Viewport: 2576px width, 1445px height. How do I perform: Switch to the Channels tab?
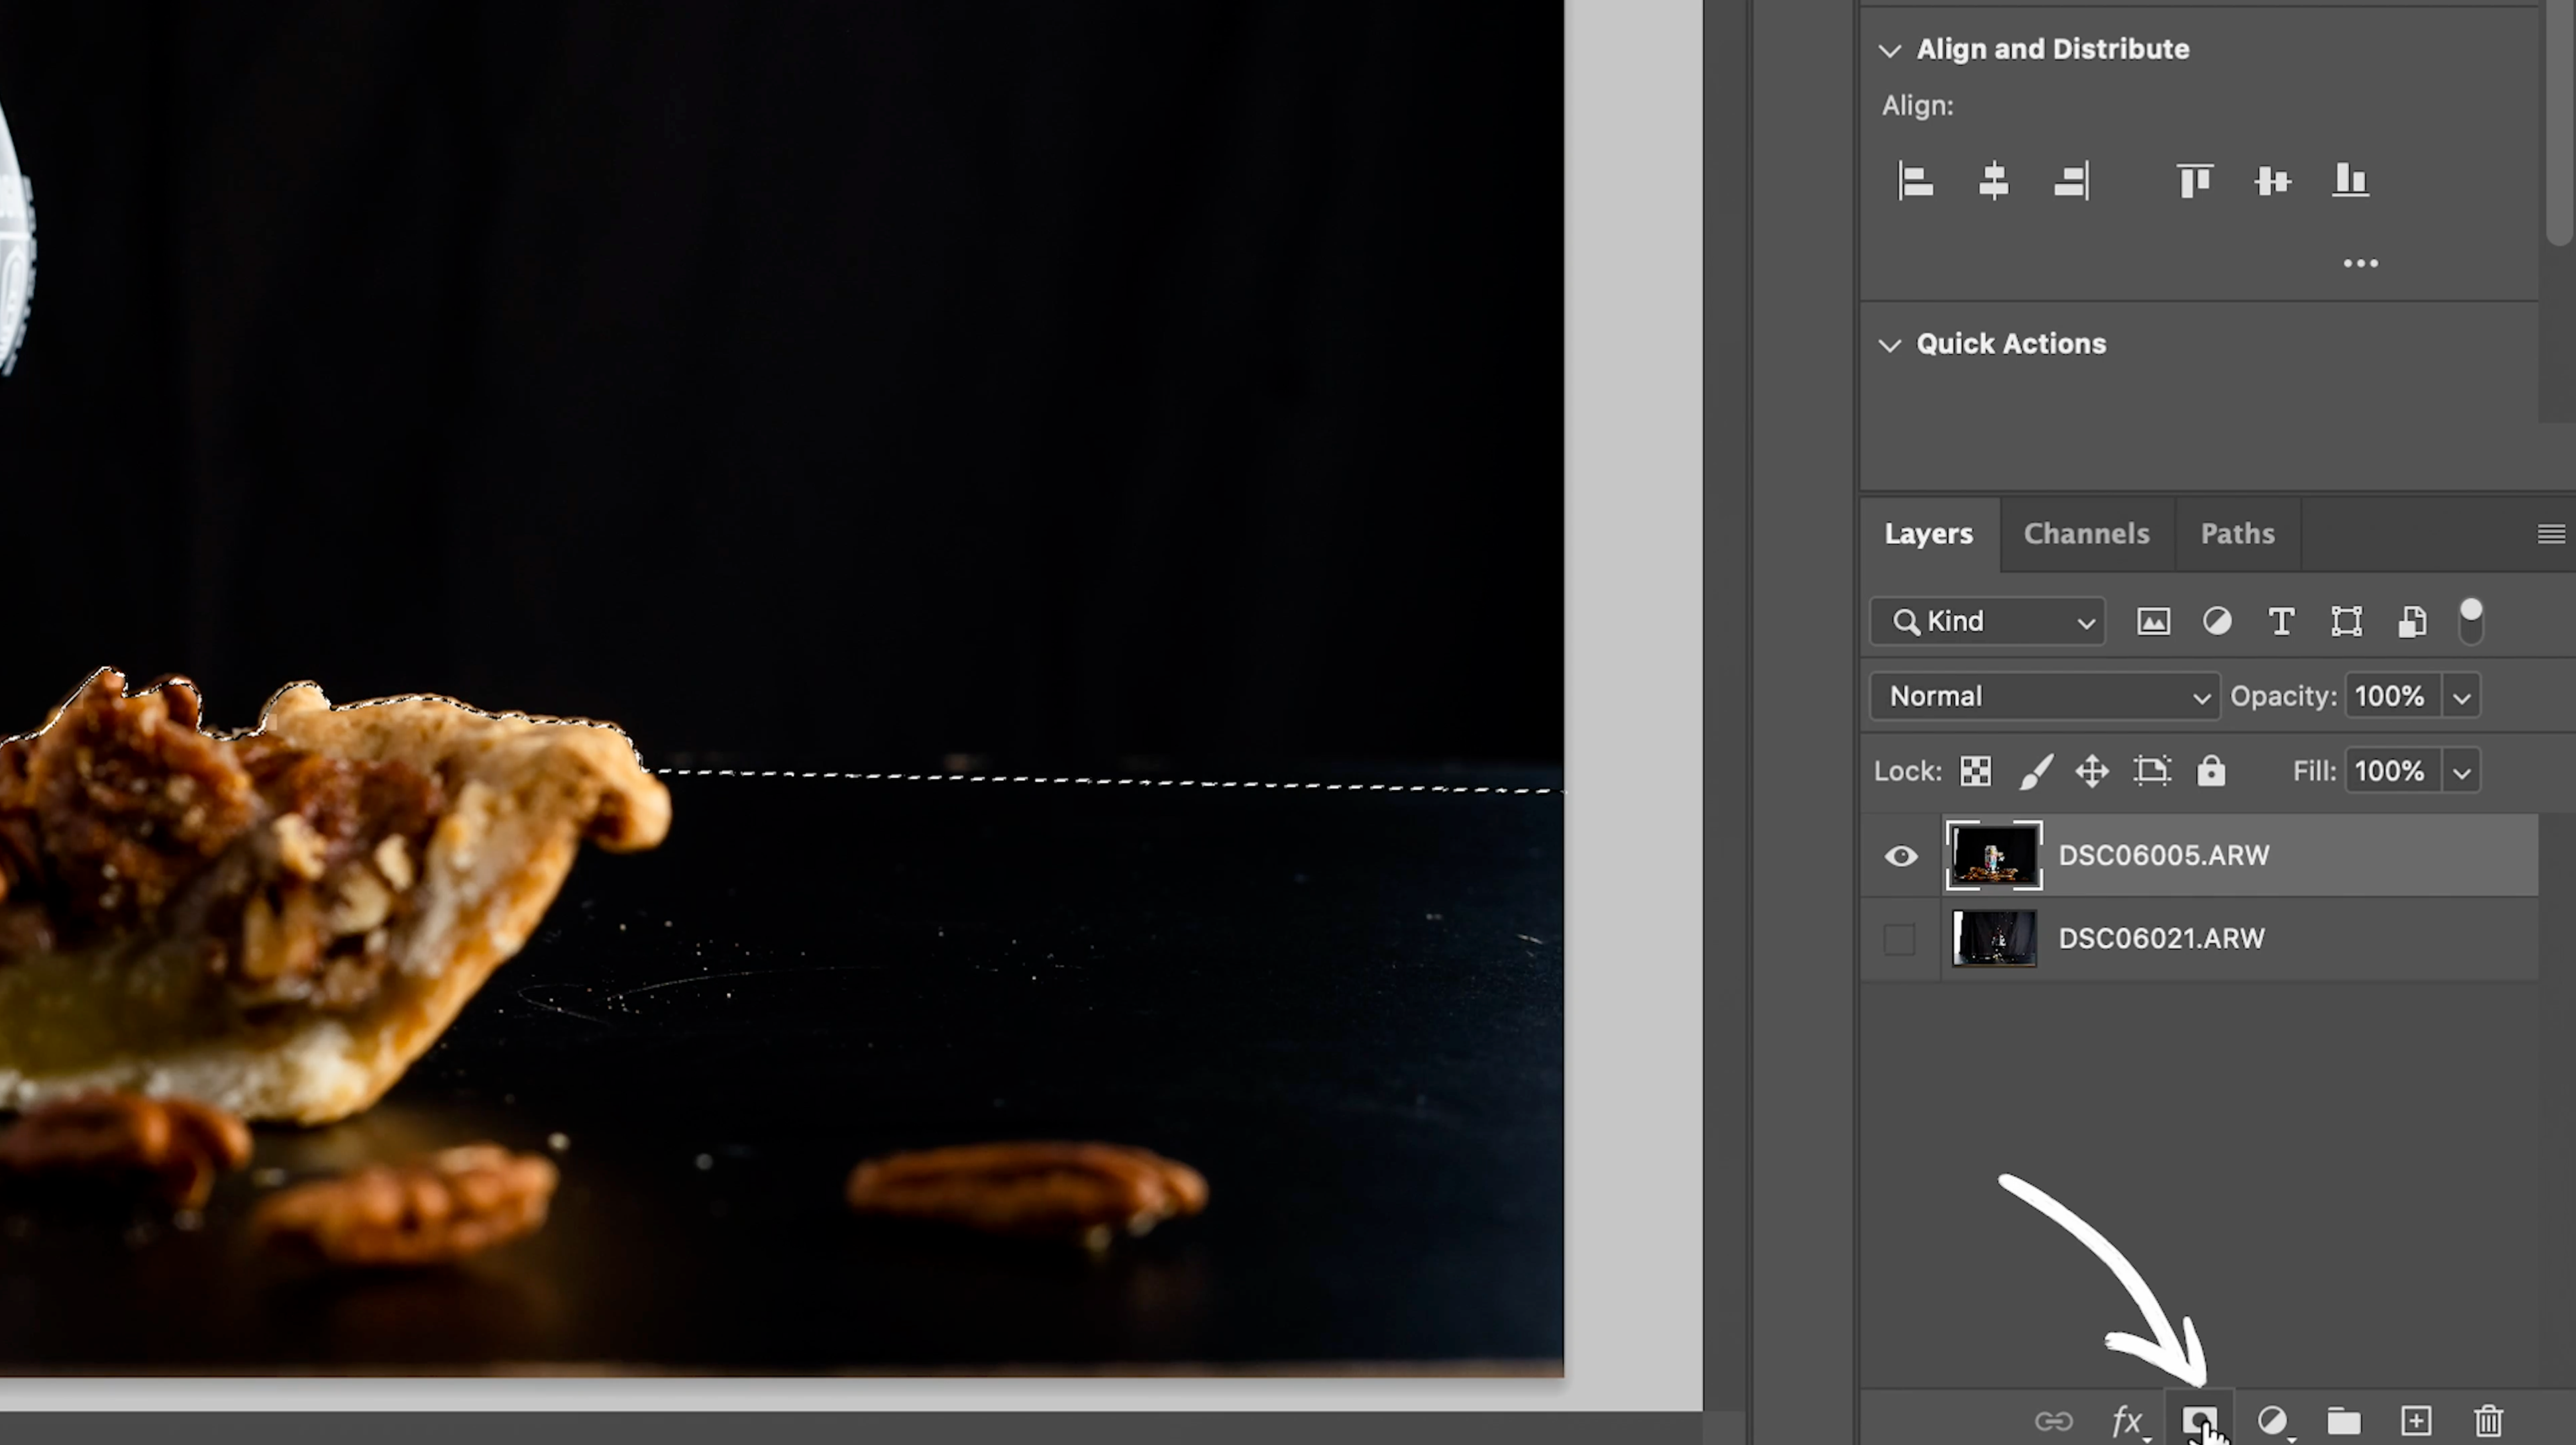[x=2086, y=534]
